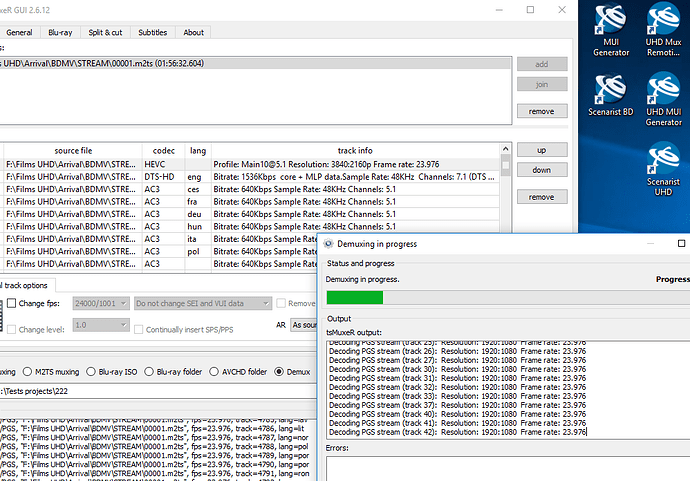Launch the Scenarist BD desktop icon

click(611, 95)
